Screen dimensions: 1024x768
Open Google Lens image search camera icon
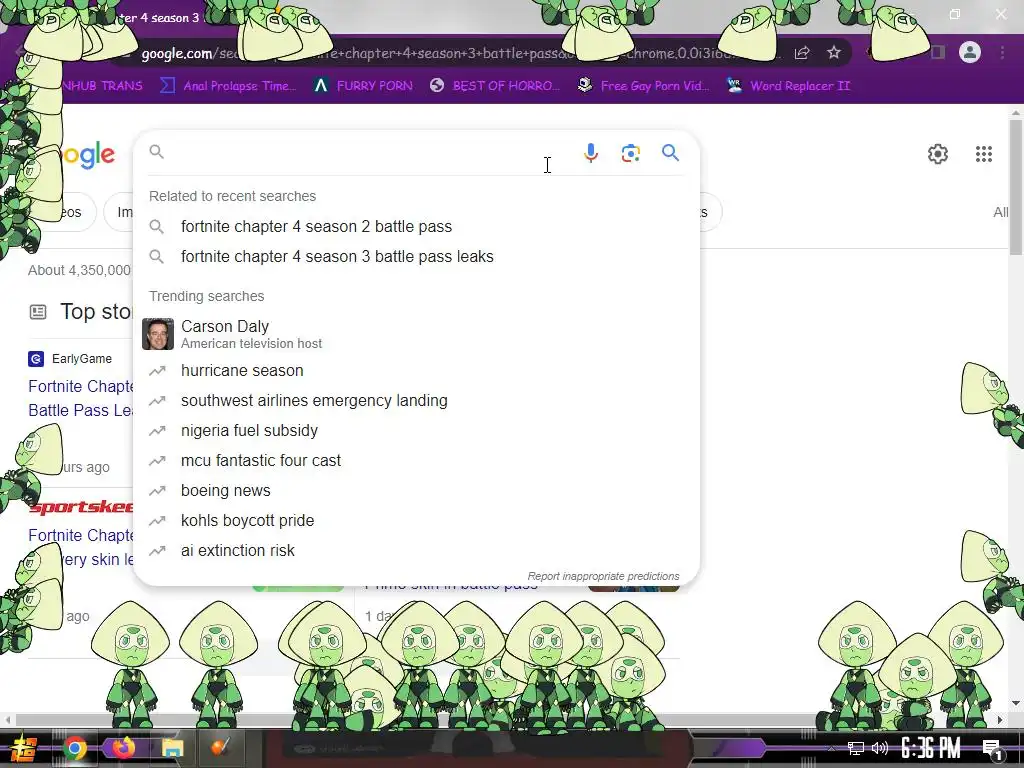pyautogui.click(x=630, y=153)
